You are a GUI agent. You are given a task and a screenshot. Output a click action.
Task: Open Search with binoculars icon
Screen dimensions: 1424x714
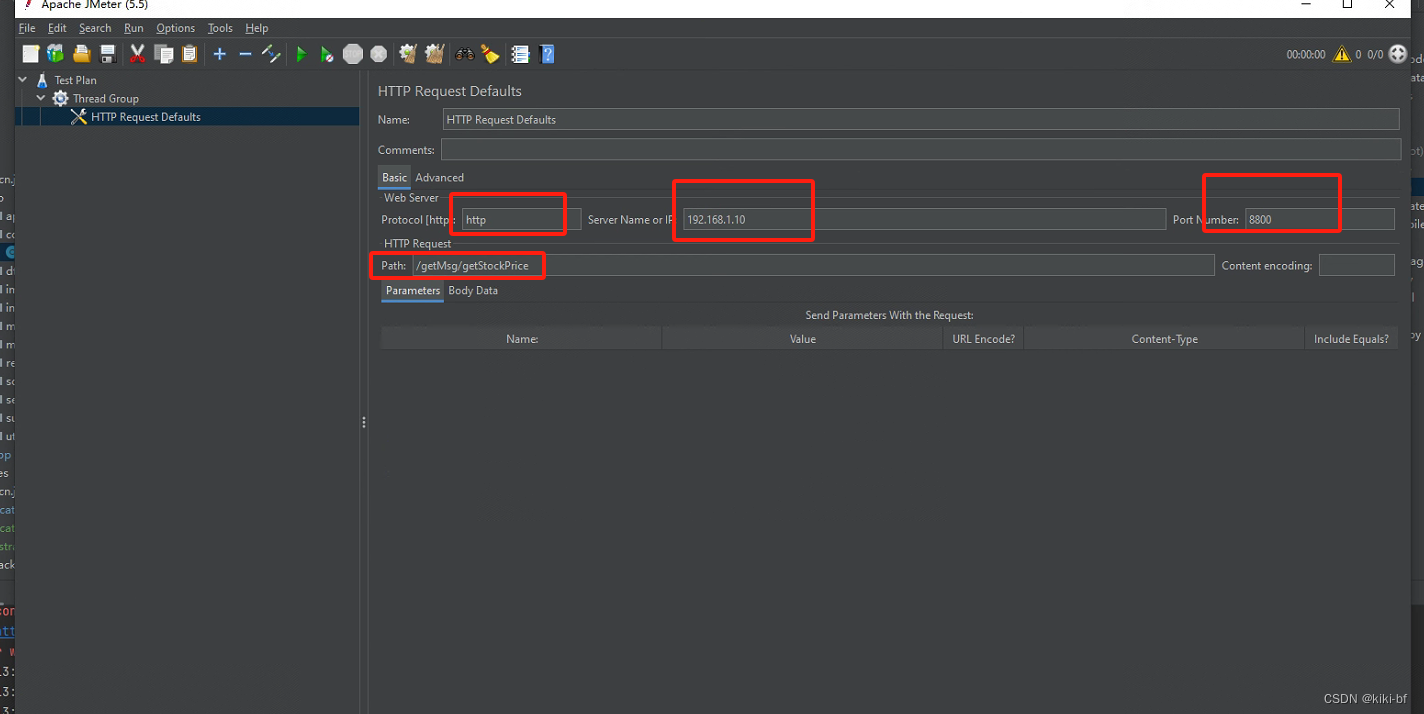click(465, 54)
